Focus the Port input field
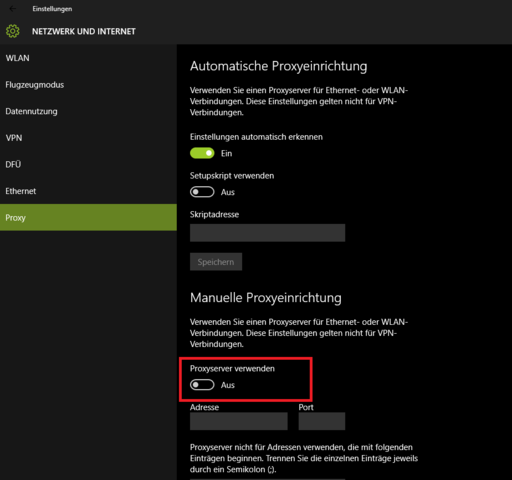Screen dimensions: 512x480 (x=322, y=421)
